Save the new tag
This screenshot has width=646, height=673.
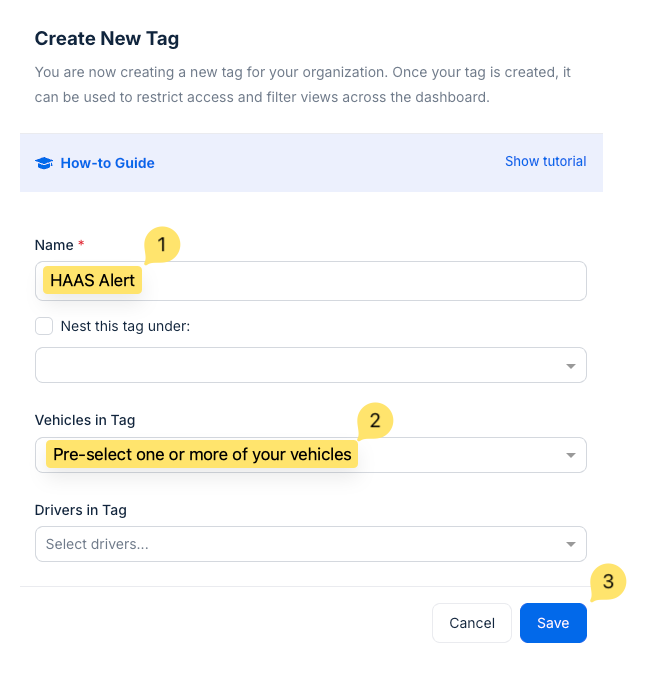[x=553, y=623]
